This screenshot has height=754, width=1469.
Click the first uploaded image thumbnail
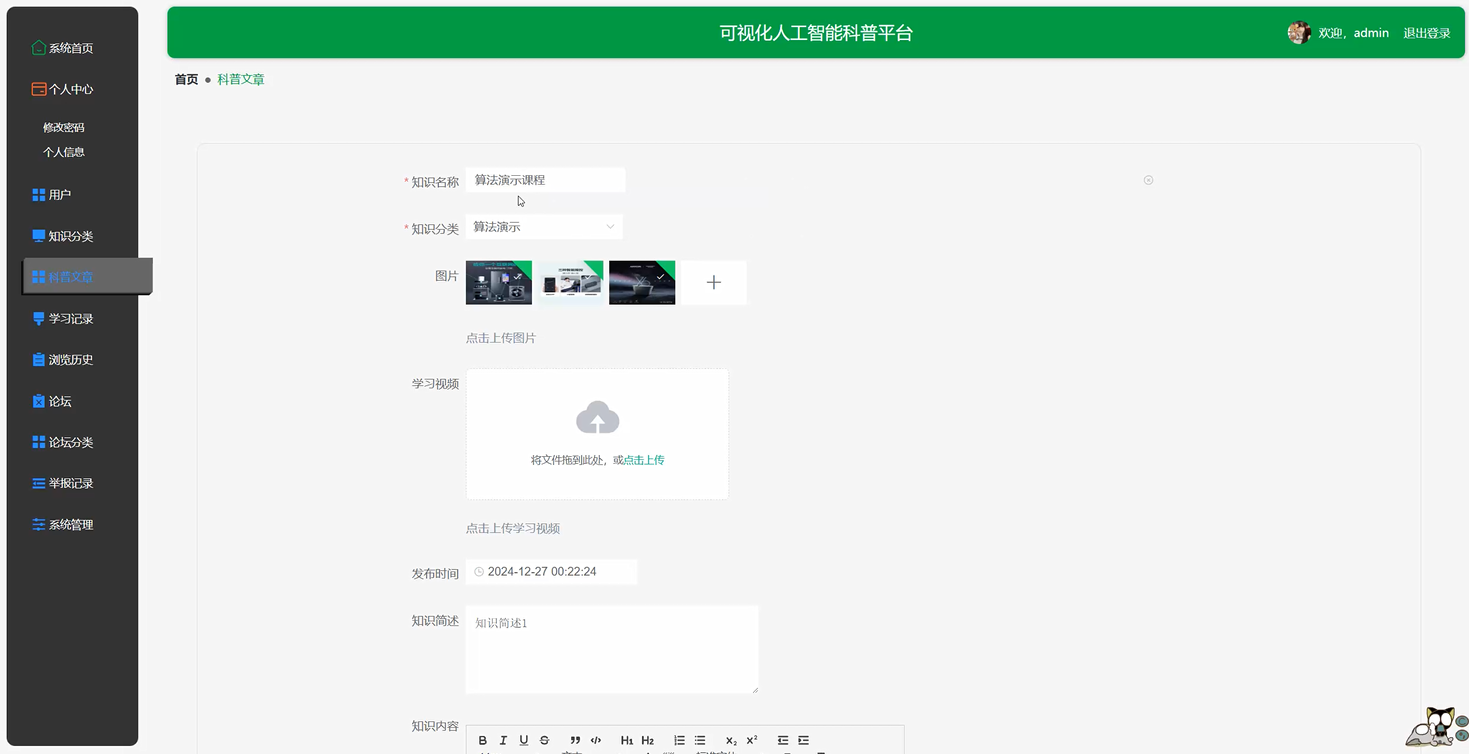click(x=498, y=282)
